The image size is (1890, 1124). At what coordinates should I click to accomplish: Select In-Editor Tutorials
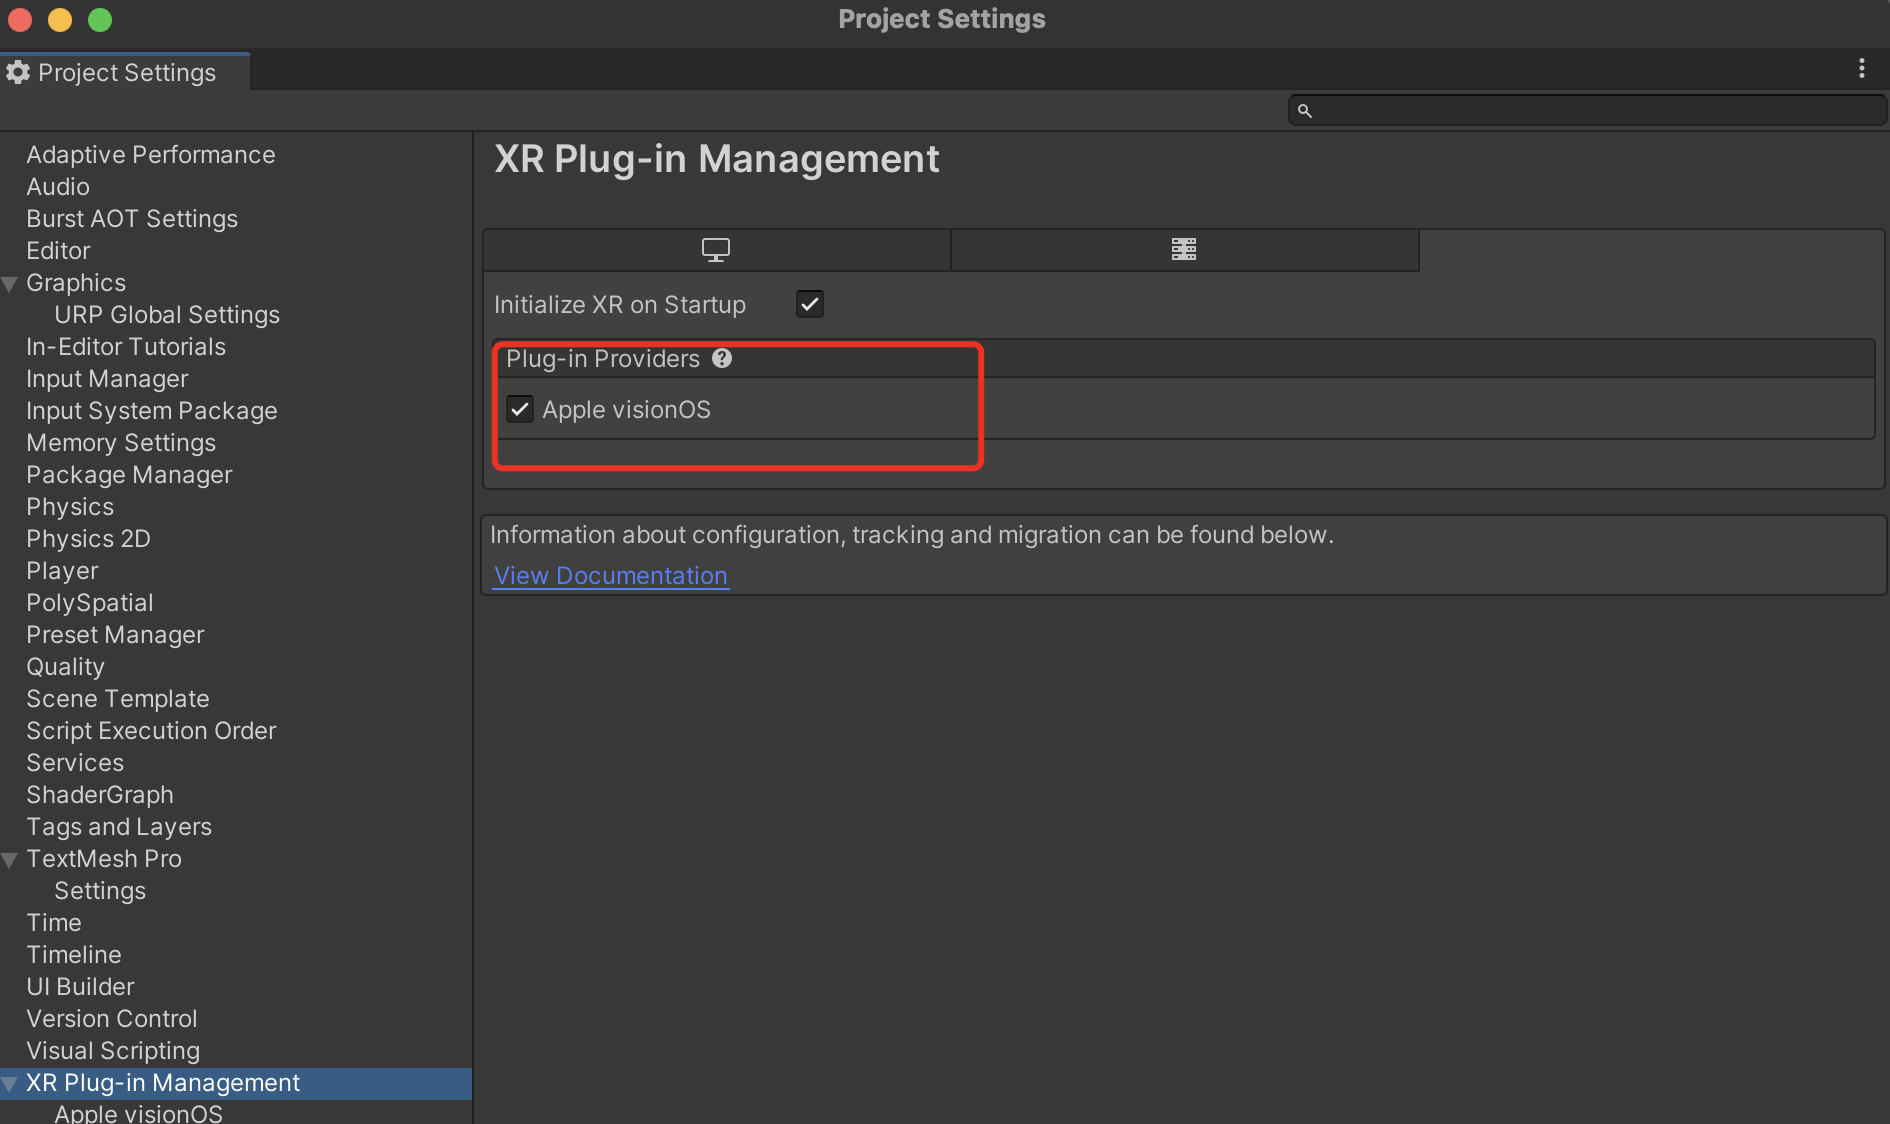tap(126, 347)
